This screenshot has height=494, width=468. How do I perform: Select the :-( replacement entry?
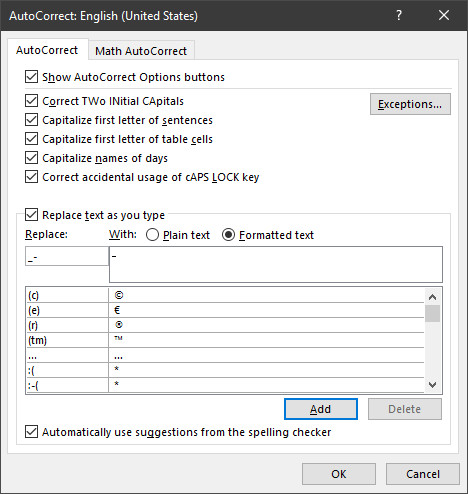[225, 385]
